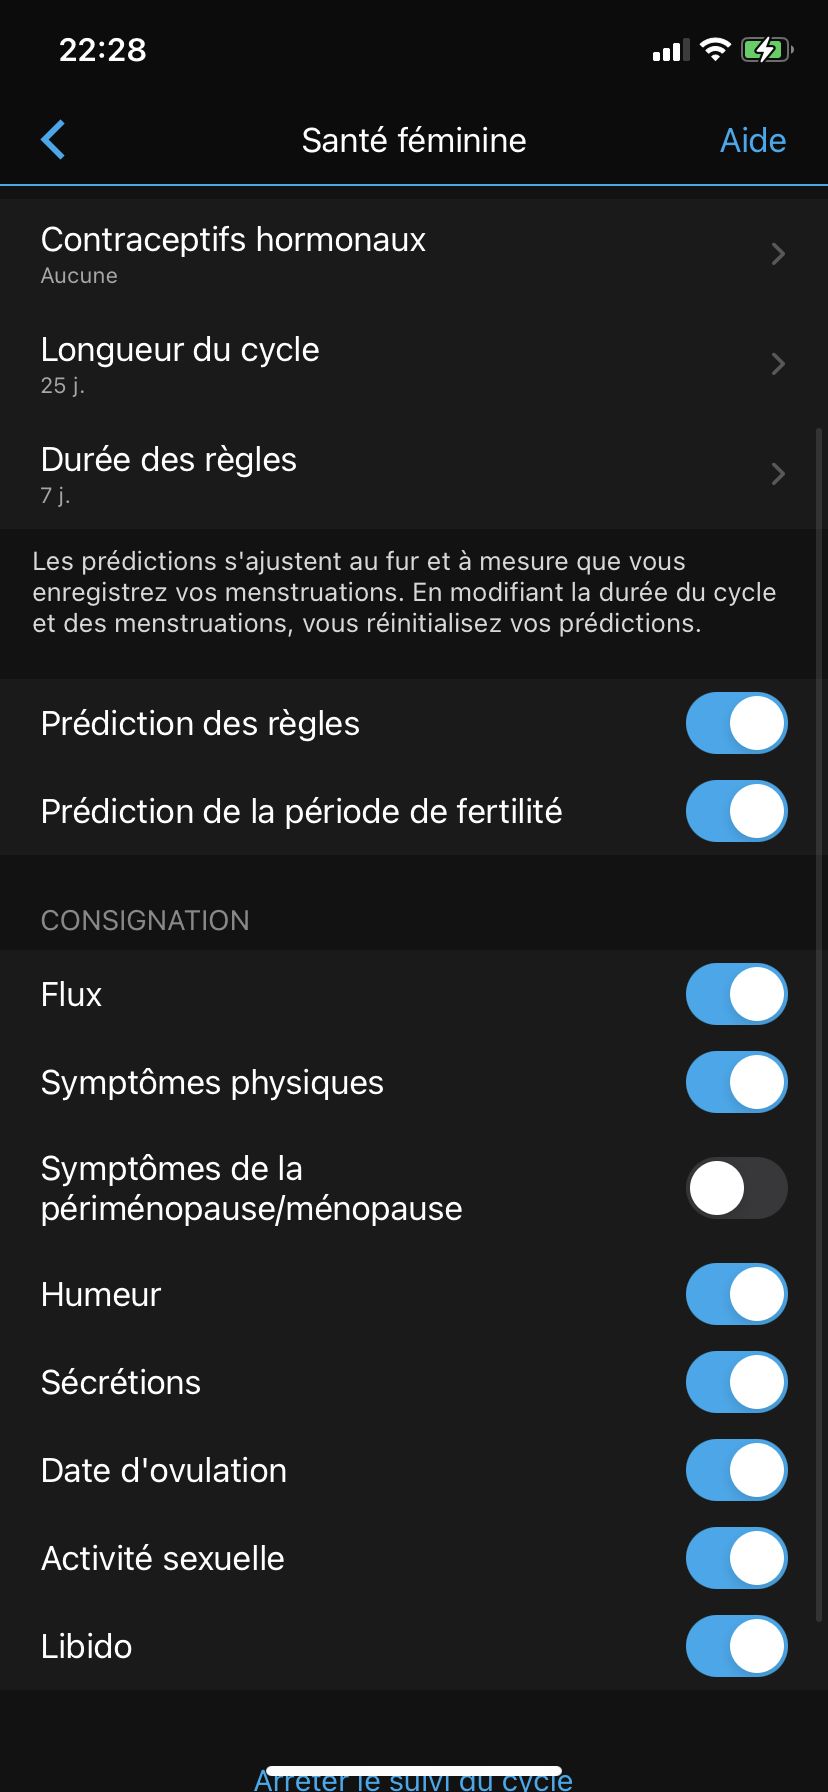Tap the battery charging icon
The height and width of the screenshot is (1792, 828).
(766, 49)
